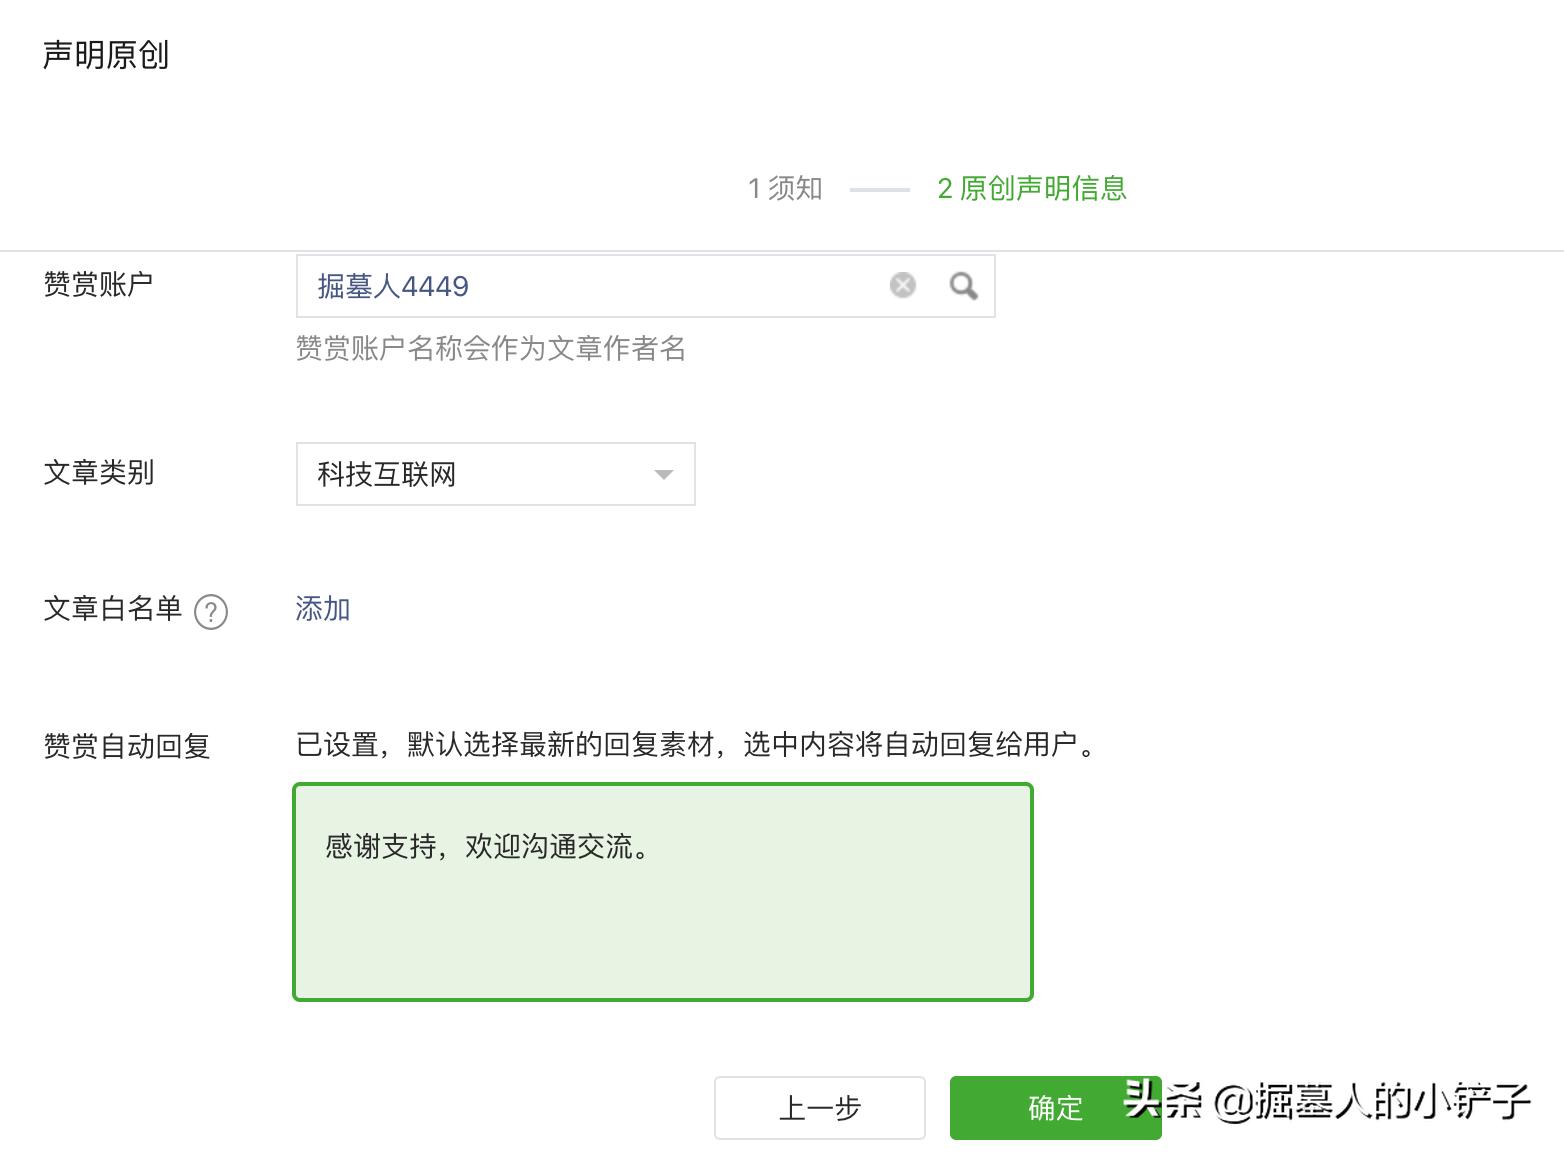Click the 上一步 back button
1564x1154 pixels.
click(819, 1108)
